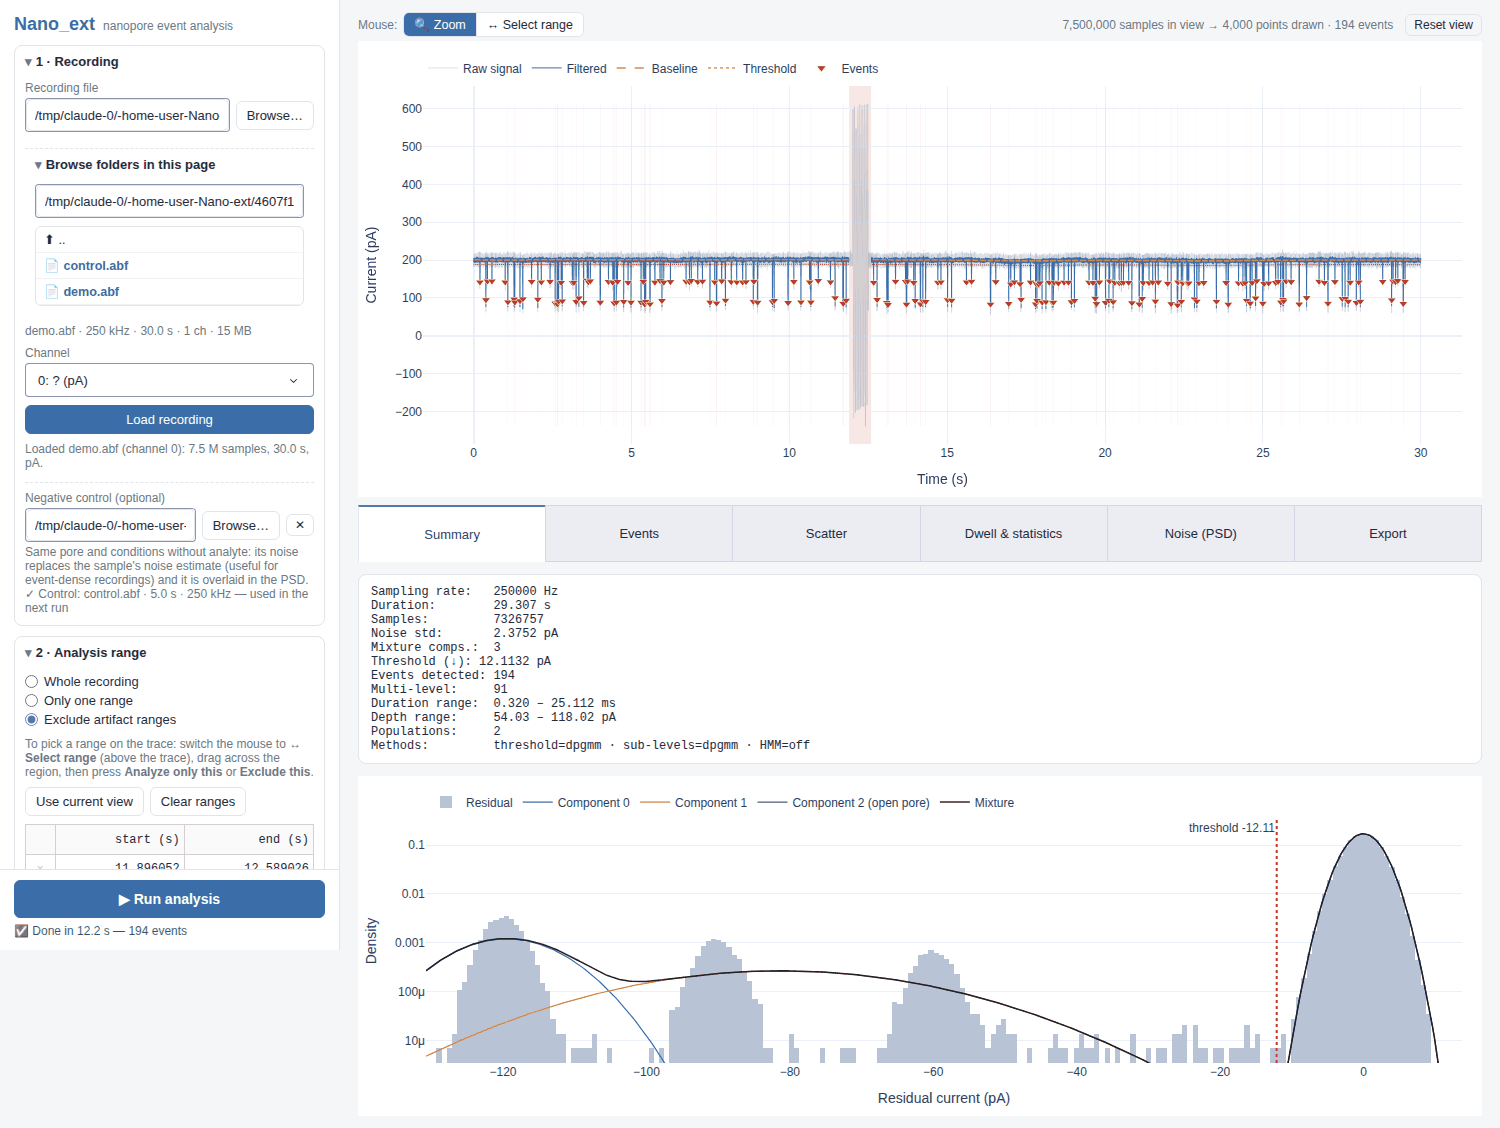1500x1128 pixels.
Task: Click the Run analysis play icon
Action: tap(124, 899)
